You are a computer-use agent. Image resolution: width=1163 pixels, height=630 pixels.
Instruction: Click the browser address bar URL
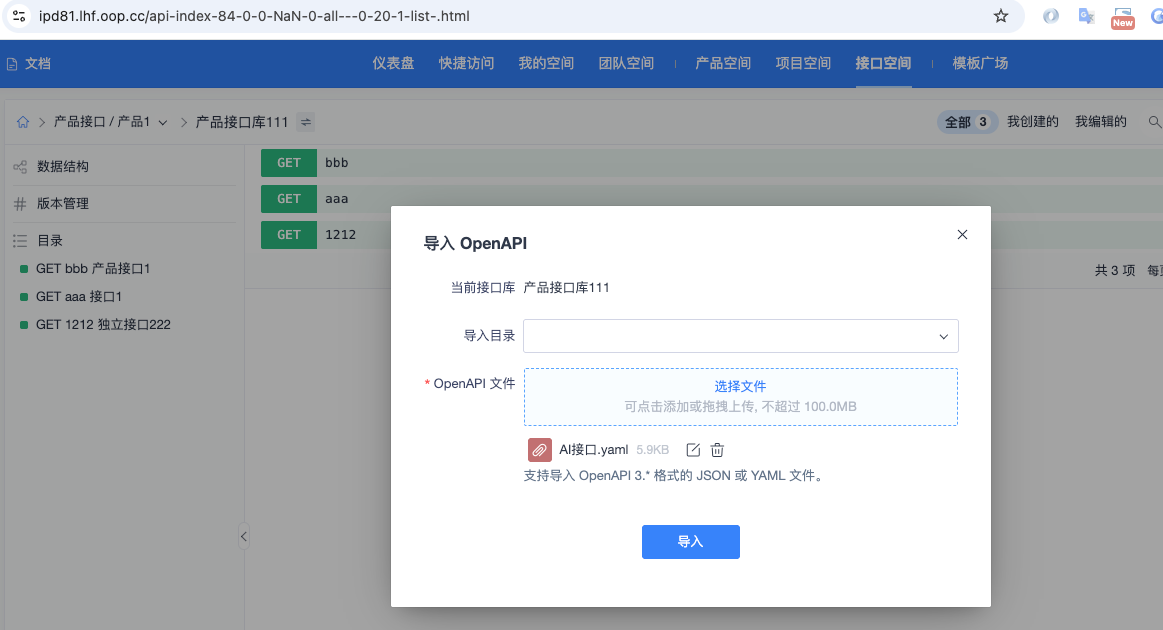[254, 16]
